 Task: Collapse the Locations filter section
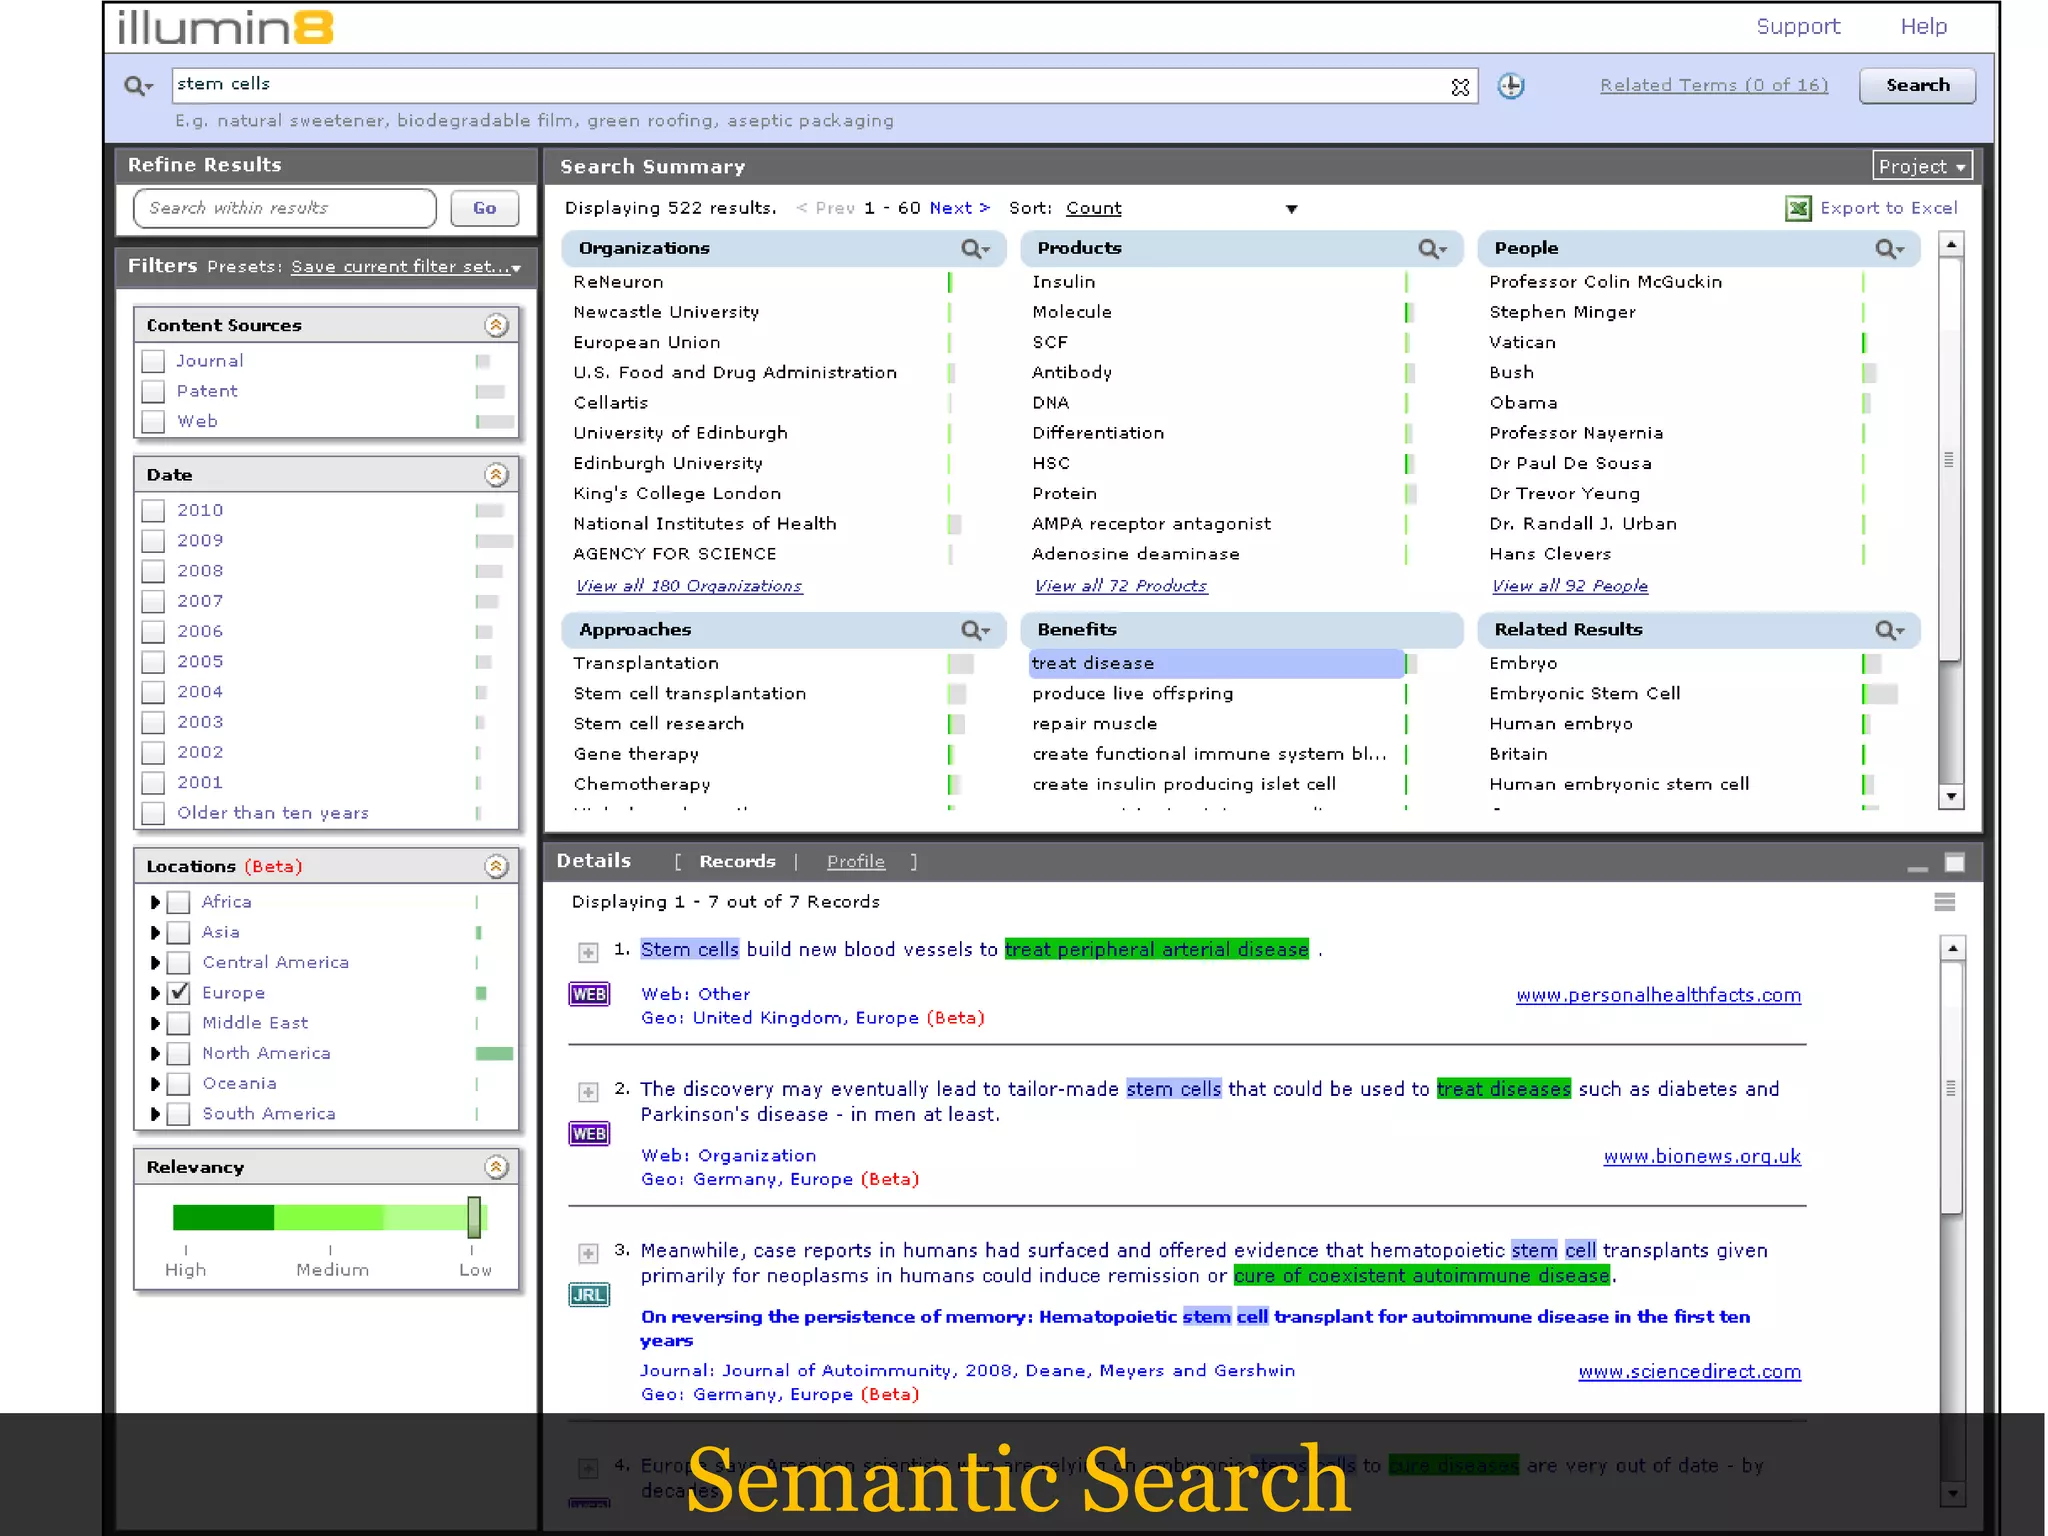[497, 866]
